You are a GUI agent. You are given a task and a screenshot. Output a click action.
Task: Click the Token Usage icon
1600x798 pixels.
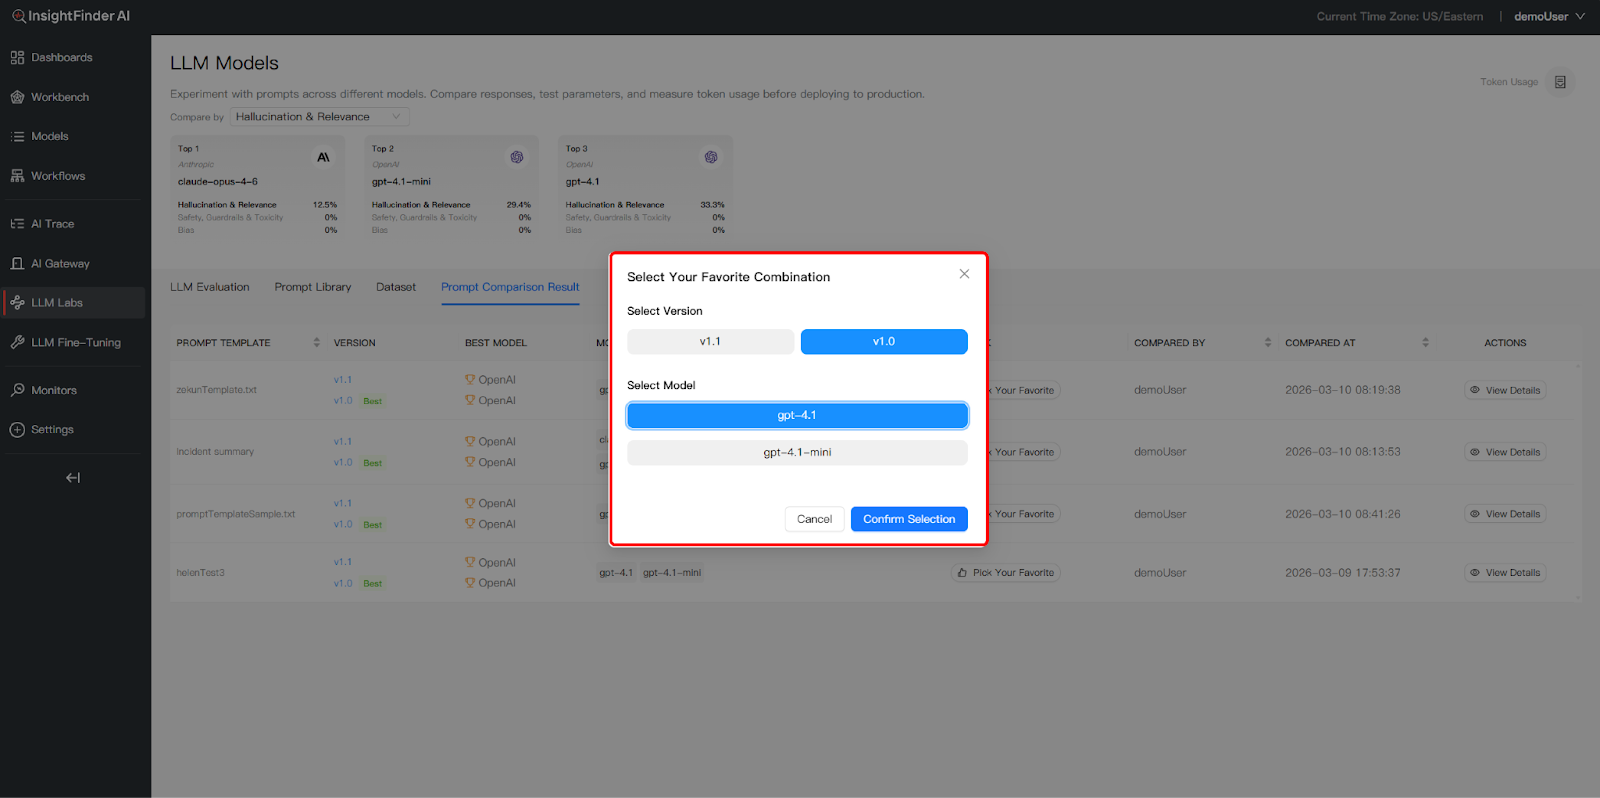tap(1560, 82)
